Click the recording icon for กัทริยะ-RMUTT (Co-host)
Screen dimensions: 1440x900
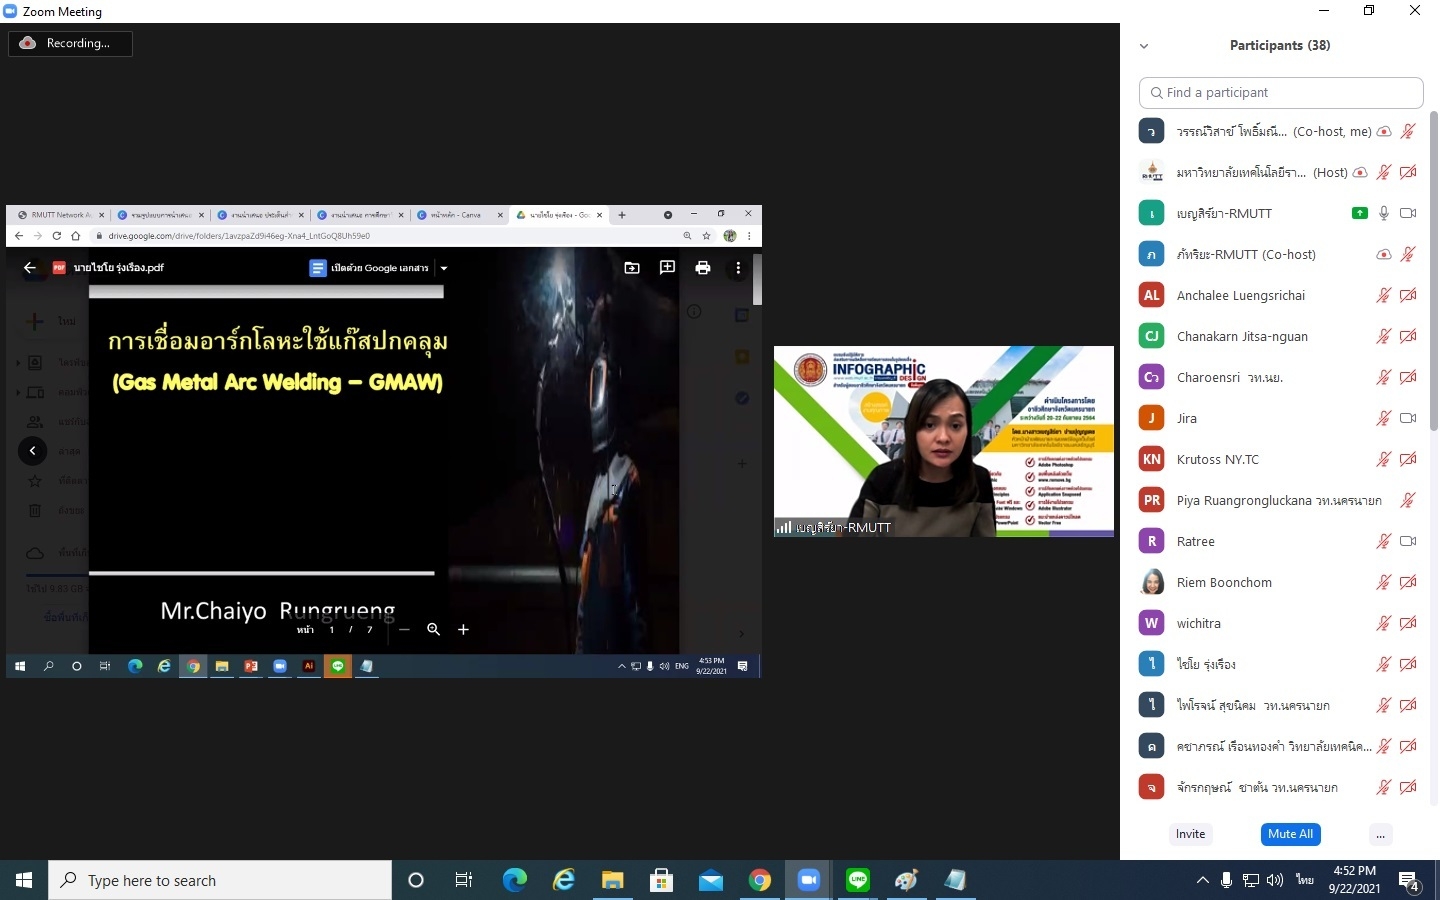tap(1384, 254)
